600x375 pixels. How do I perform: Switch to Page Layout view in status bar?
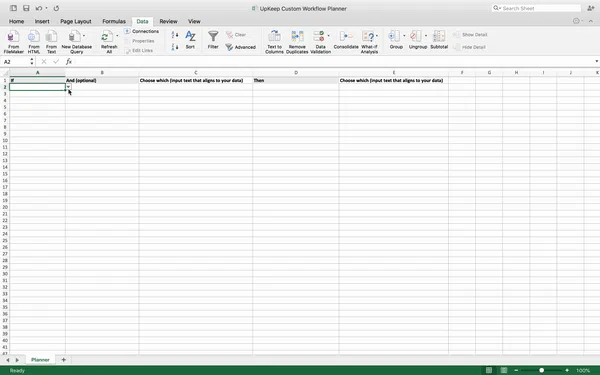coord(504,370)
